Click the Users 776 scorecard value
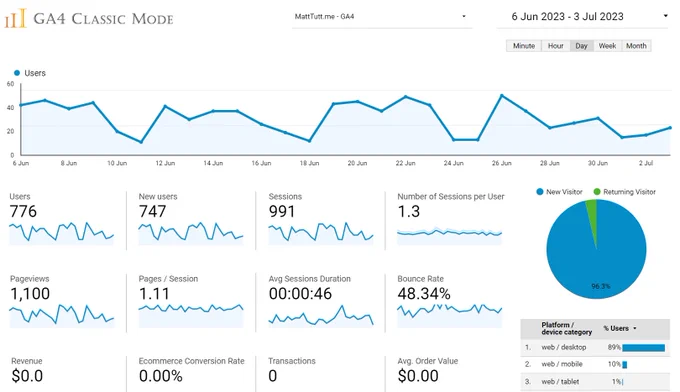 coord(23,212)
